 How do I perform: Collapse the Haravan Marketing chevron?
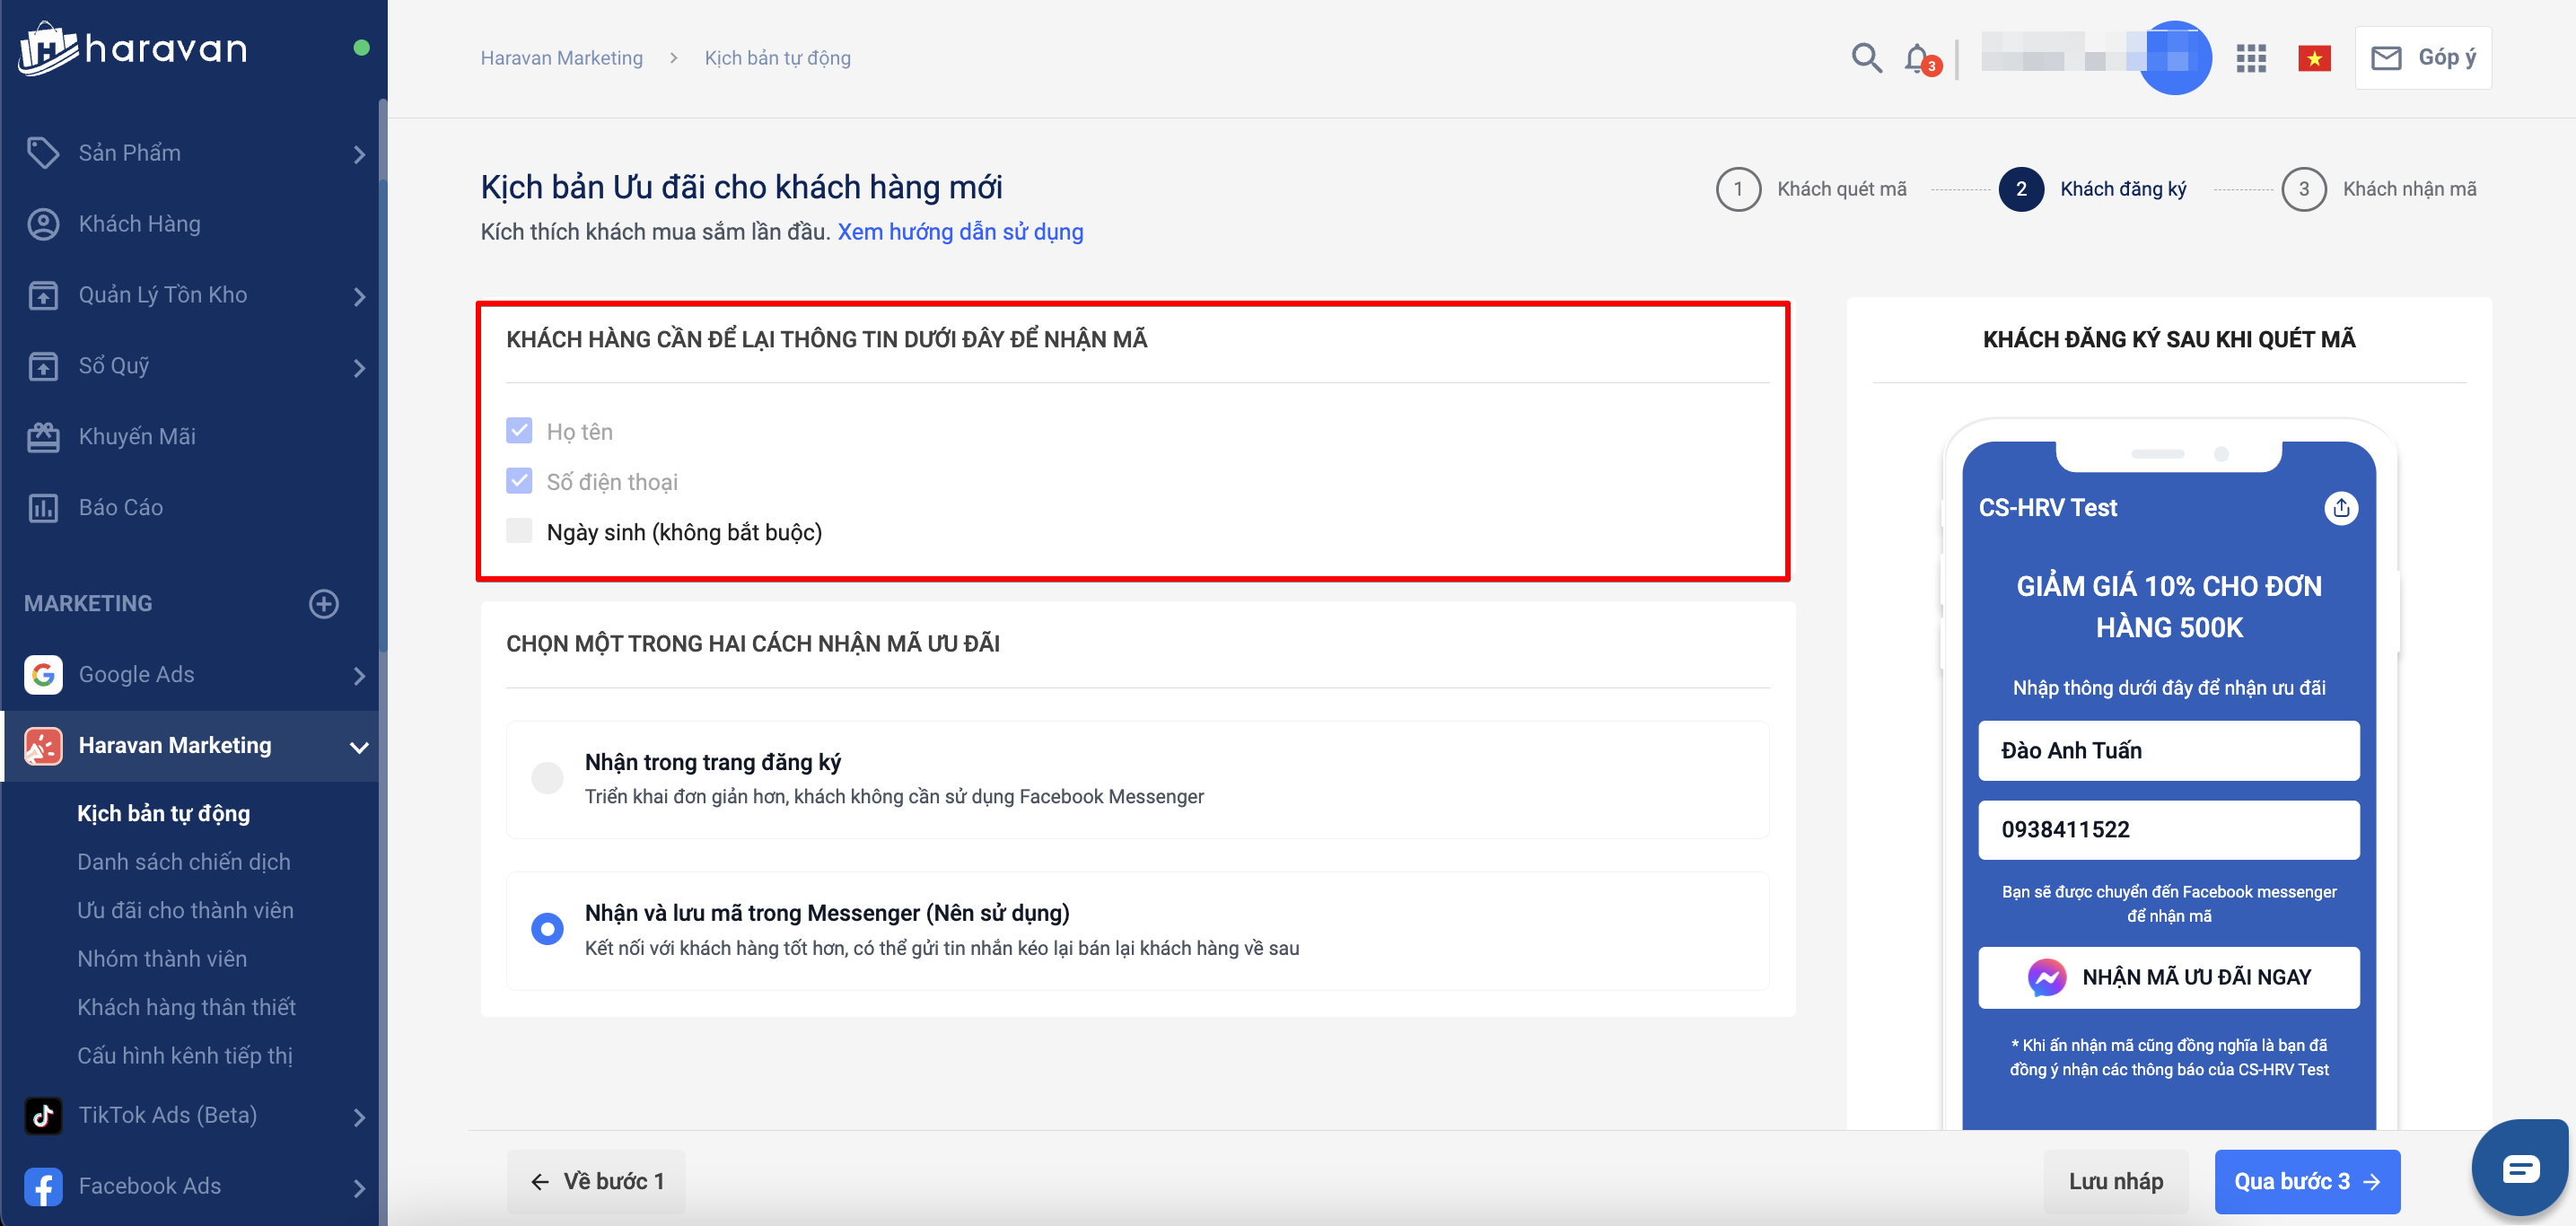pos(359,747)
